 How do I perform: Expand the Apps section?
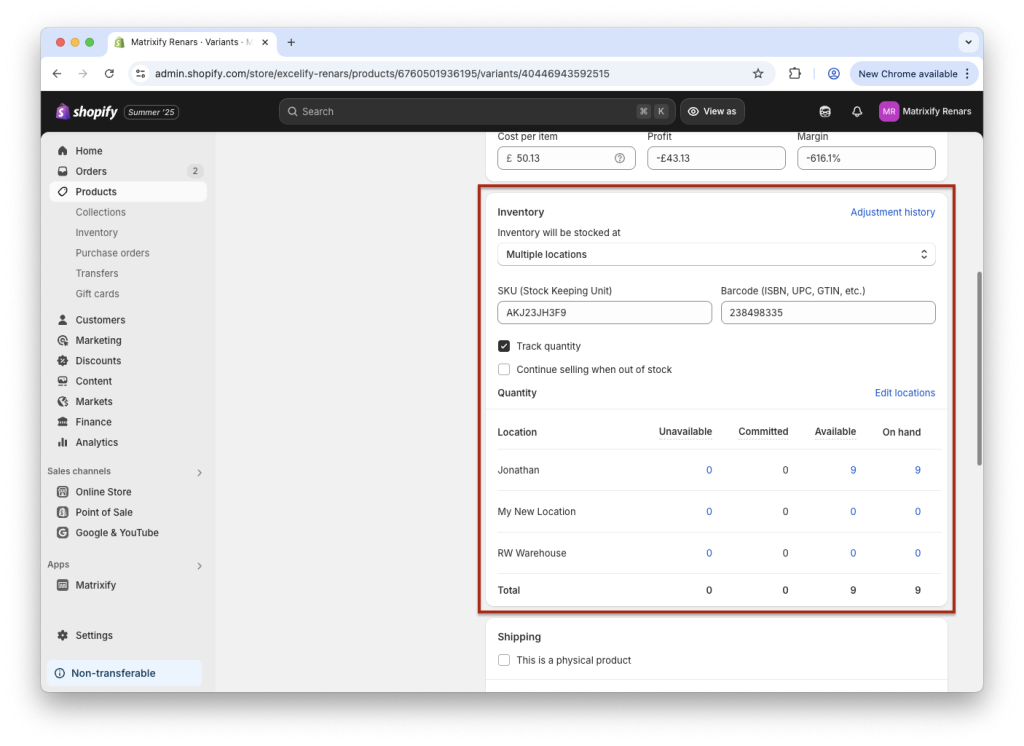coord(197,564)
